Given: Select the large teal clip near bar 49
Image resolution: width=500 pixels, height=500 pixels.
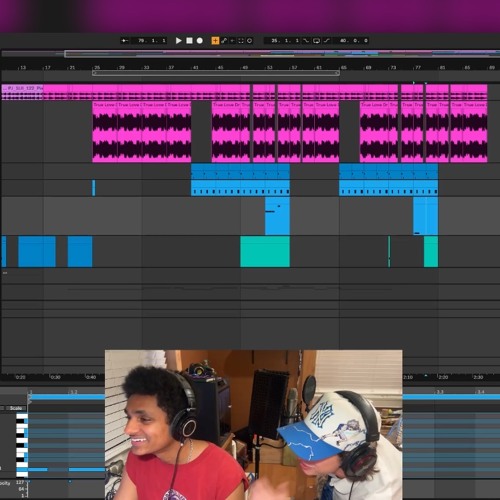Looking at the screenshot, I should 265,252.
